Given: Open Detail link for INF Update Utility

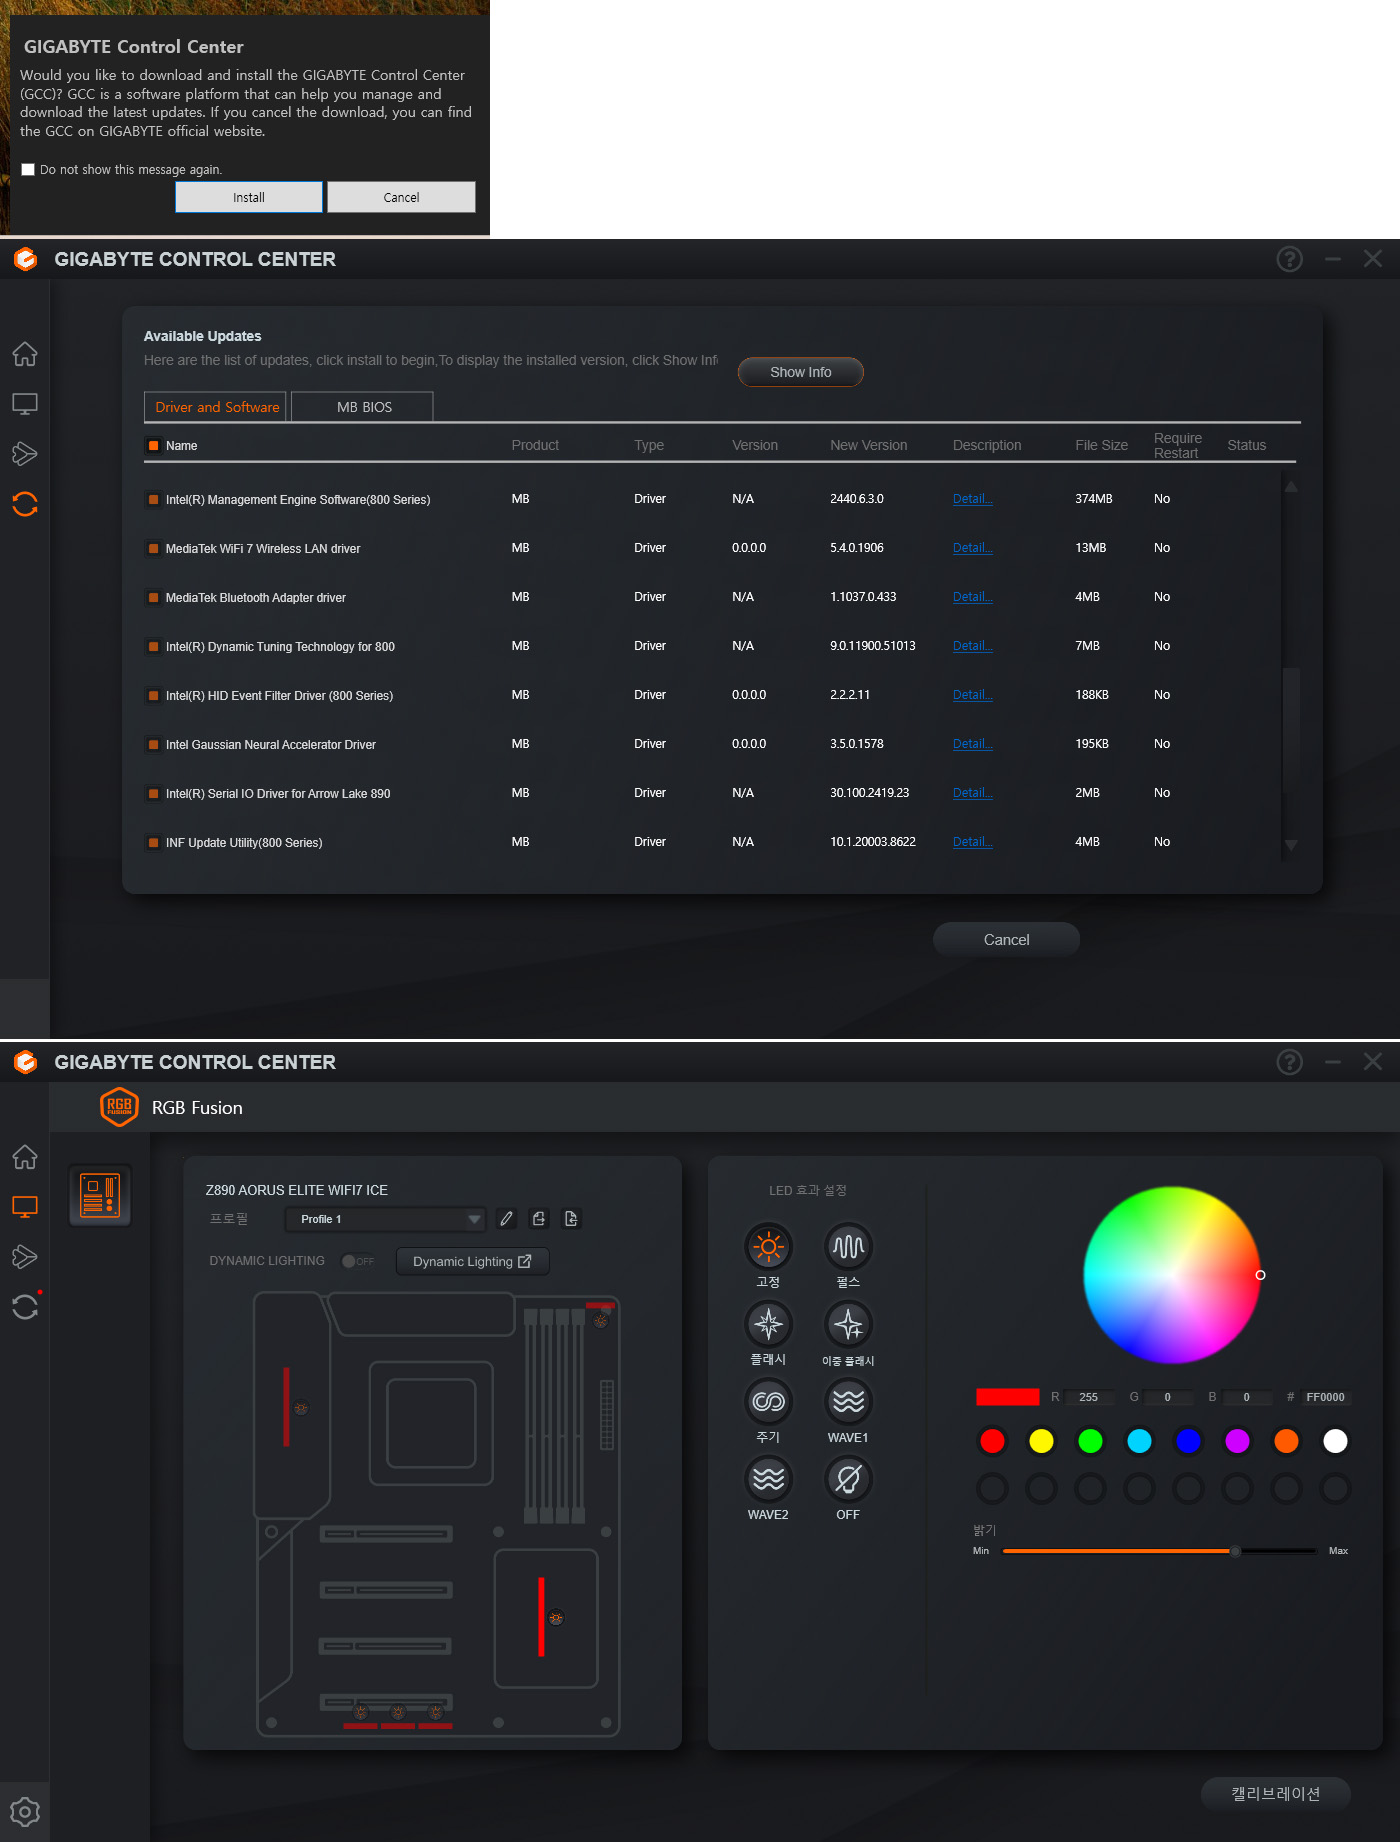Looking at the screenshot, I should pos(972,842).
